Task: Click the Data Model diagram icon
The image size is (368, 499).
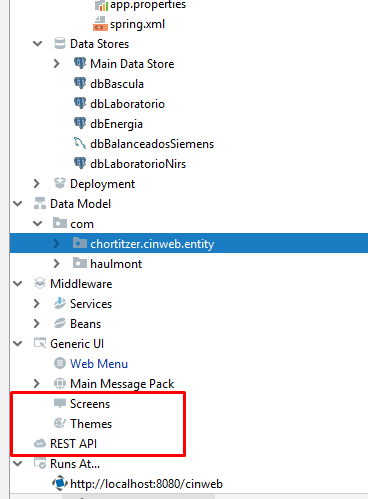Action: [x=40, y=203]
